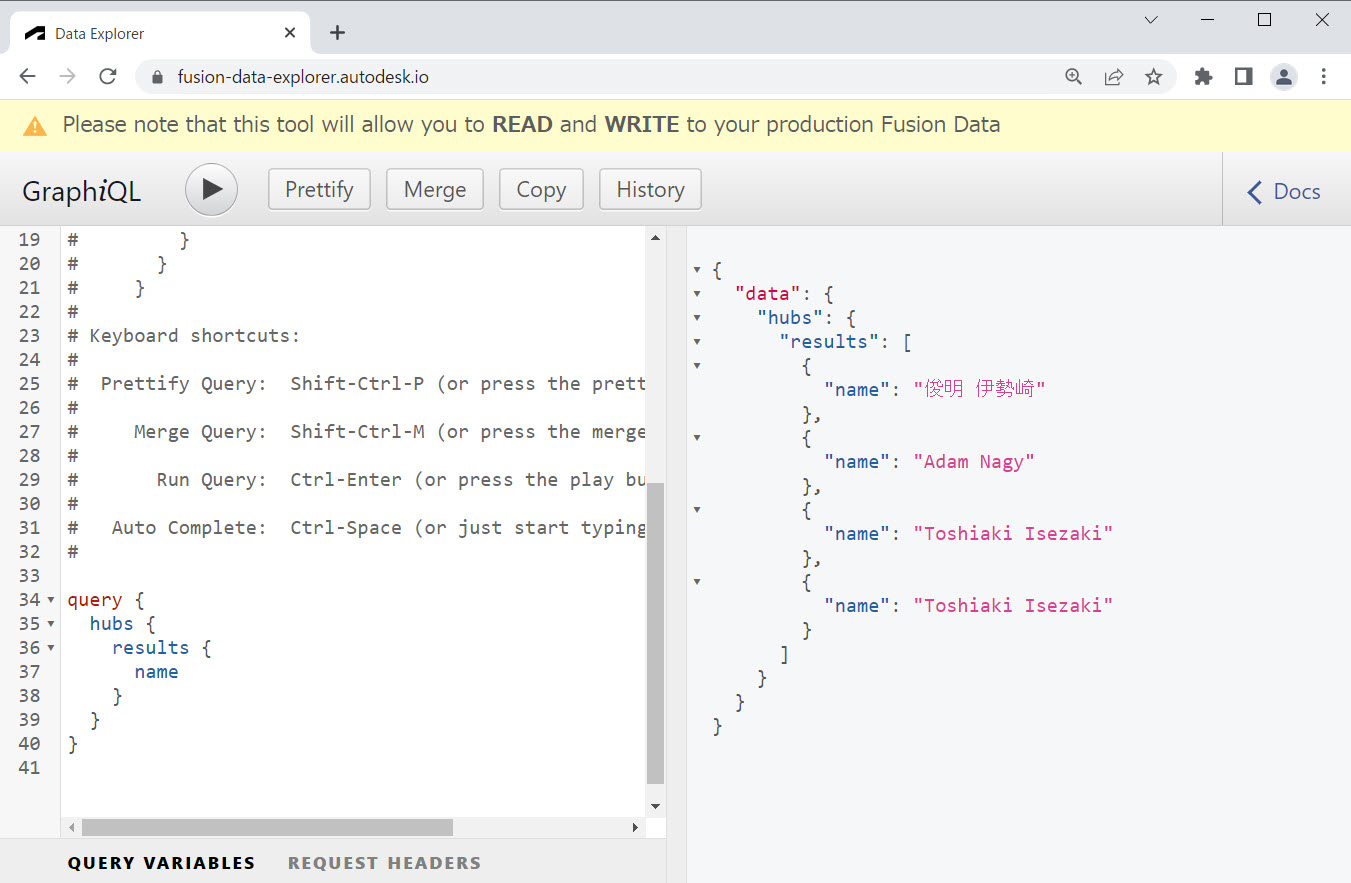Open the Query Variables pane

[161, 863]
